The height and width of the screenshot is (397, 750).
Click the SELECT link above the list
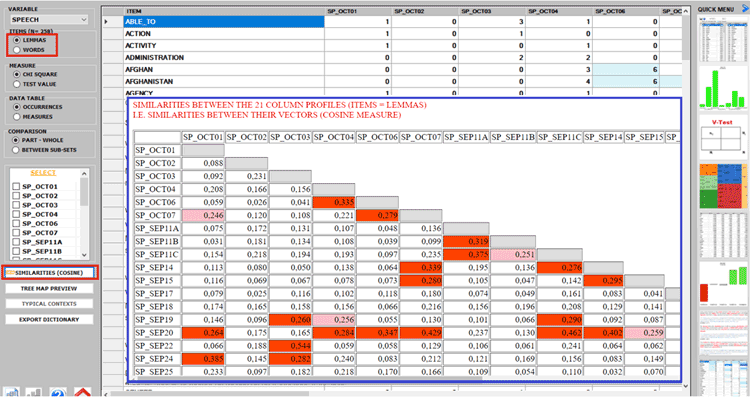click(43, 173)
